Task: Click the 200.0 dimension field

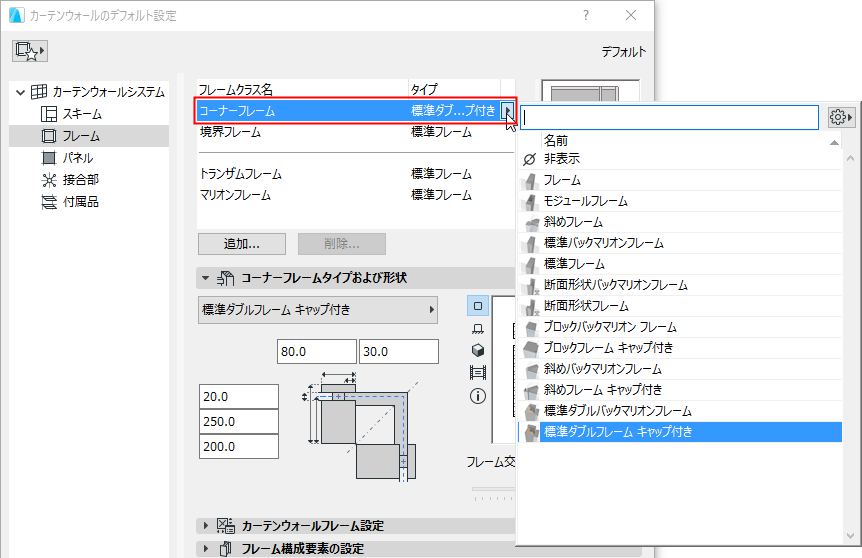Action: (239, 446)
